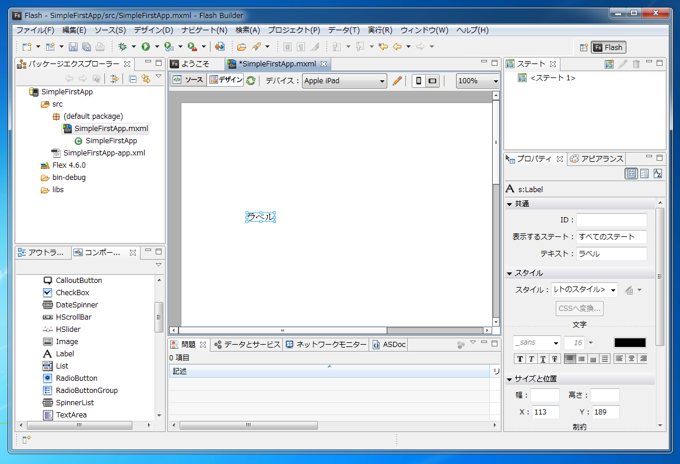The height and width of the screenshot is (464, 680).
Task: Open the font size 16 dropdown arrow
Action: coord(591,343)
